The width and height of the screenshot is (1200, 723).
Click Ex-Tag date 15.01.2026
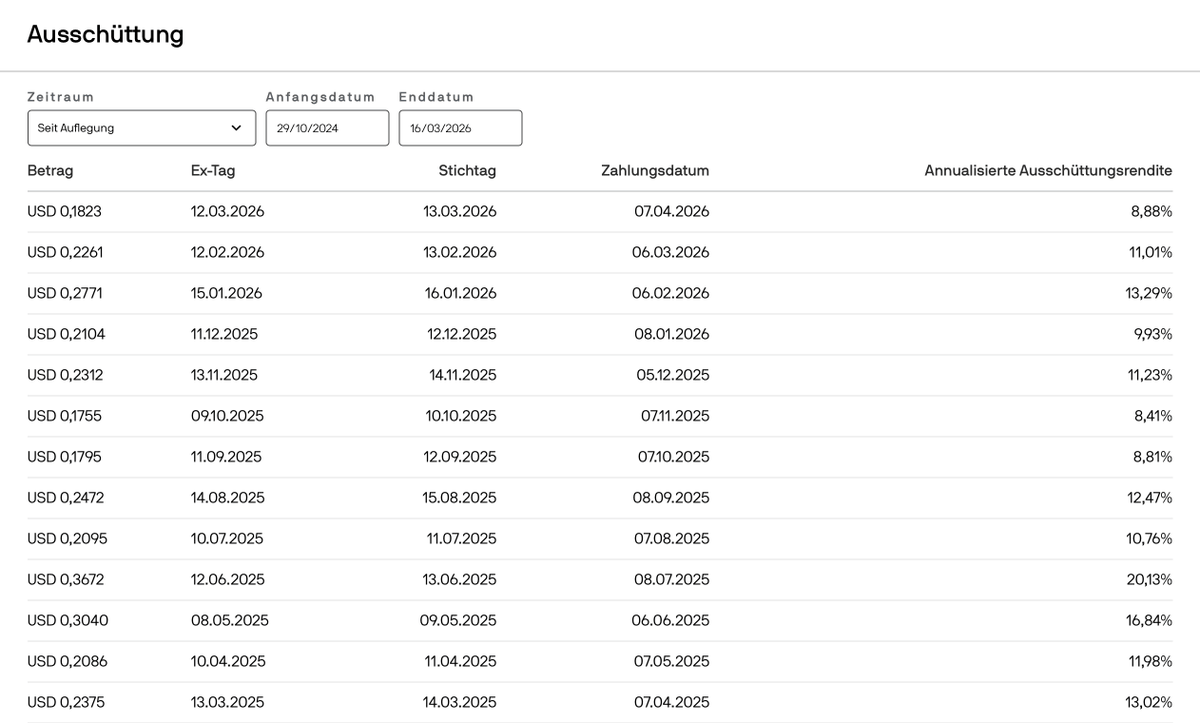(227, 294)
